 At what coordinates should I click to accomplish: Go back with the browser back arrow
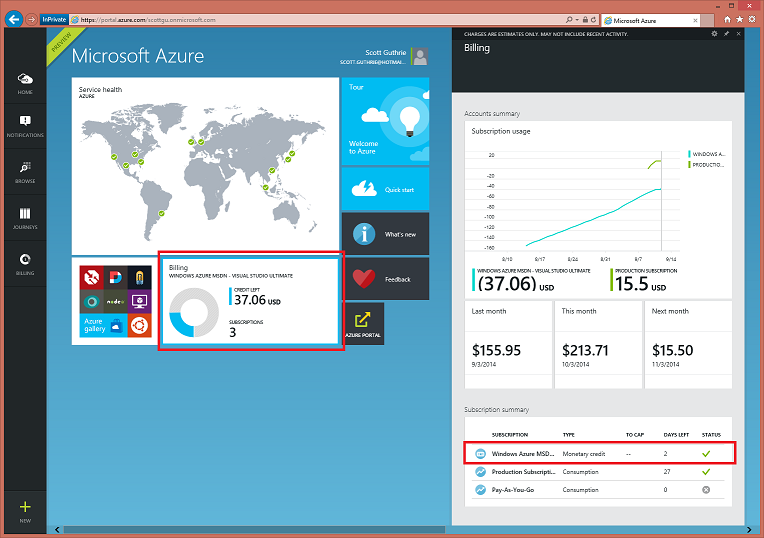point(14,19)
